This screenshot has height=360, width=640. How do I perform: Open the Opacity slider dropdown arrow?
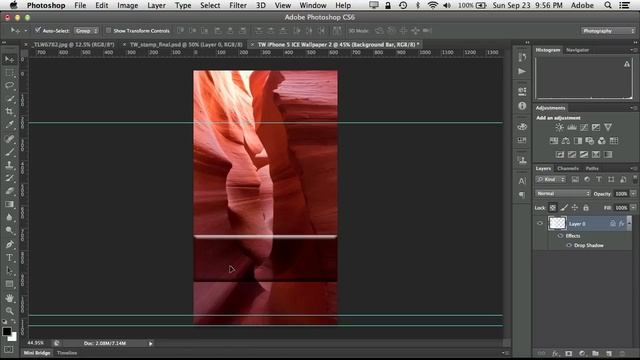[x=633, y=193]
